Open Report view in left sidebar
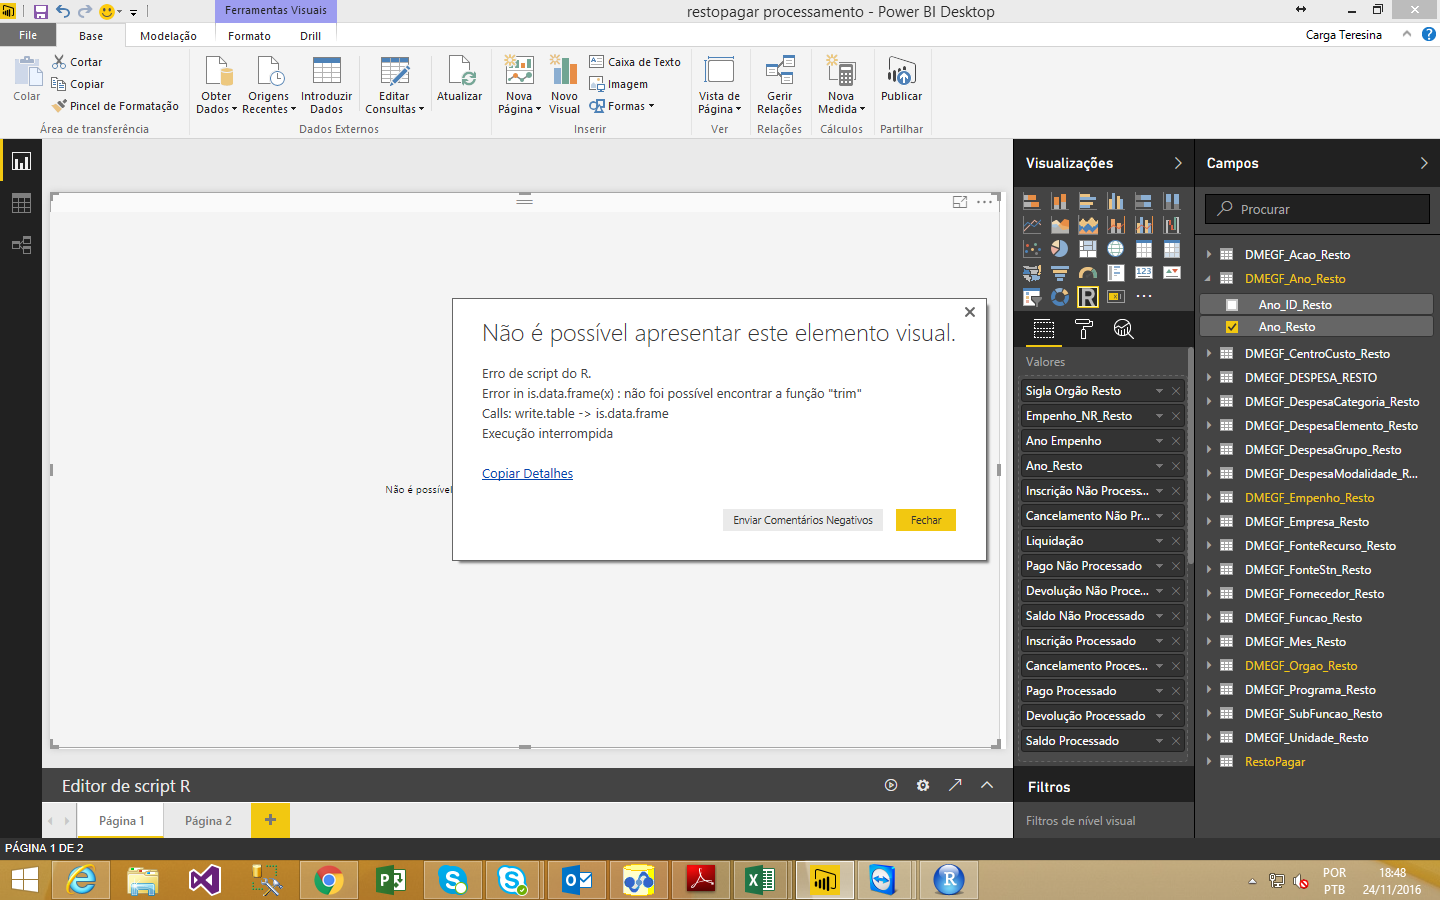Viewport: 1440px width, 900px height. (x=21, y=161)
